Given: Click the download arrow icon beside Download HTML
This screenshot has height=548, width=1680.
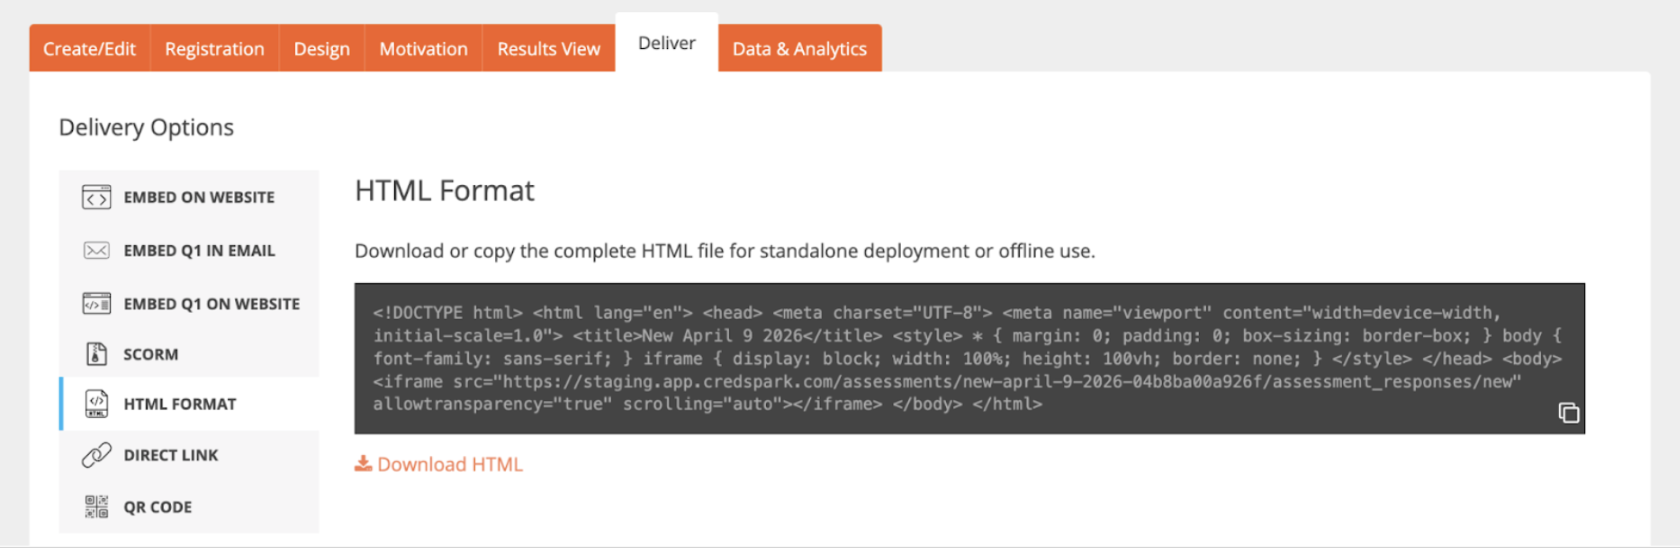Looking at the screenshot, I should [363, 464].
